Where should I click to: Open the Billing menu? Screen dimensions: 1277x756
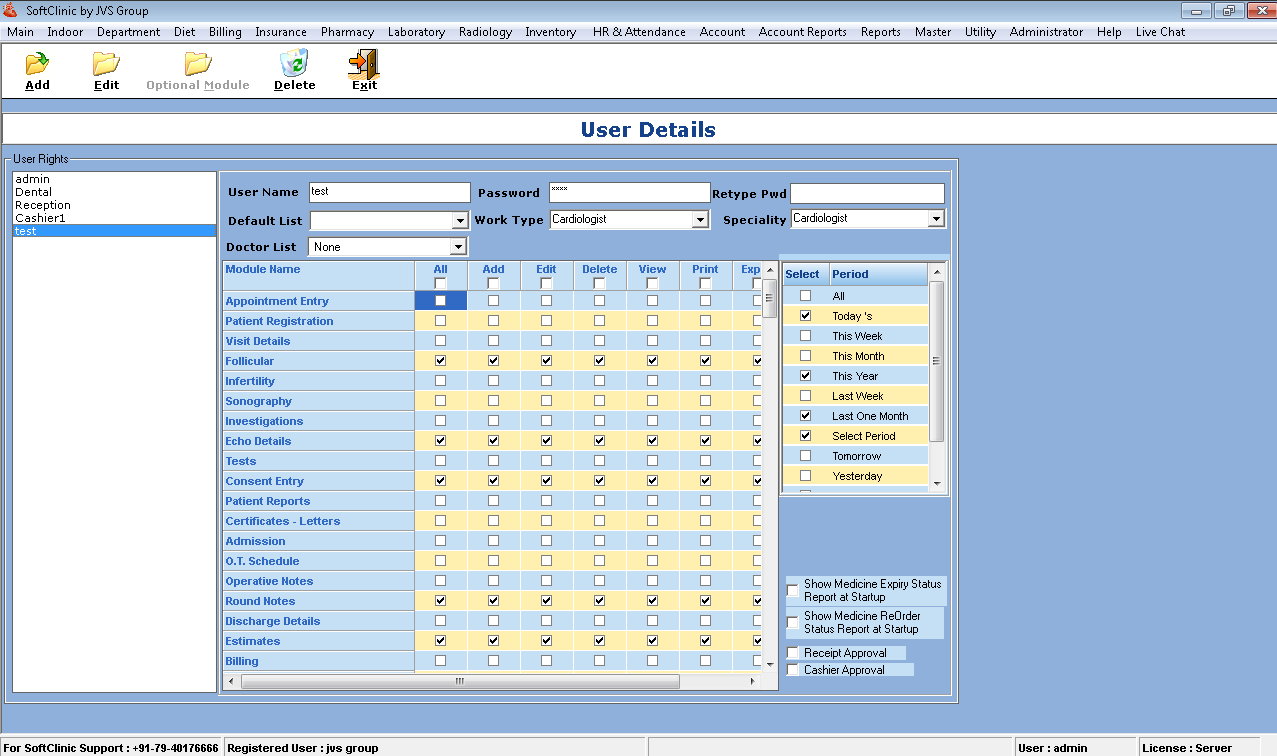[x=225, y=32]
